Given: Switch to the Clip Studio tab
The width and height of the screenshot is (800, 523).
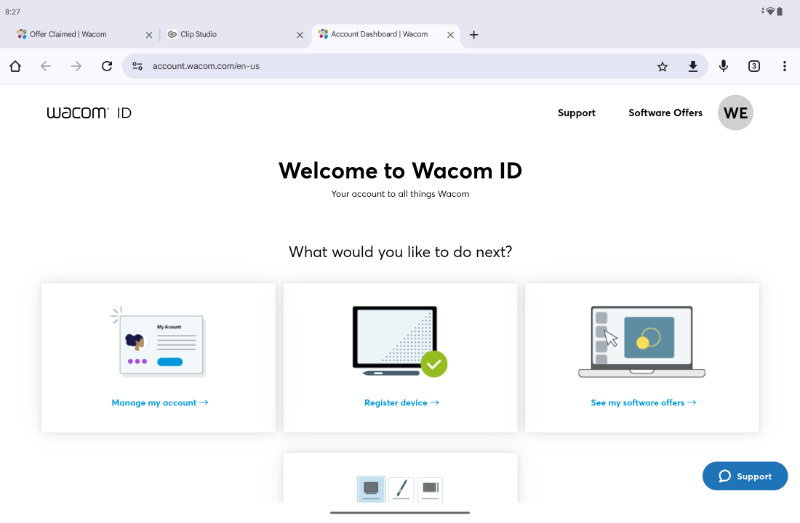Looking at the screenshot, I should tap(192, 34).
